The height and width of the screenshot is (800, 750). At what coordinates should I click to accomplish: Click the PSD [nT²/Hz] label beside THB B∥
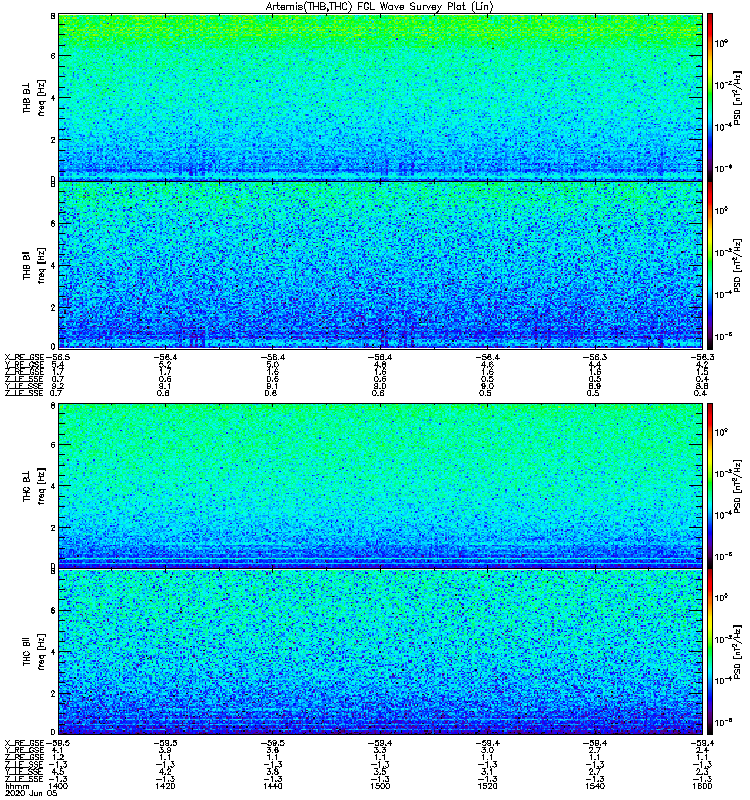pos(738,265)
